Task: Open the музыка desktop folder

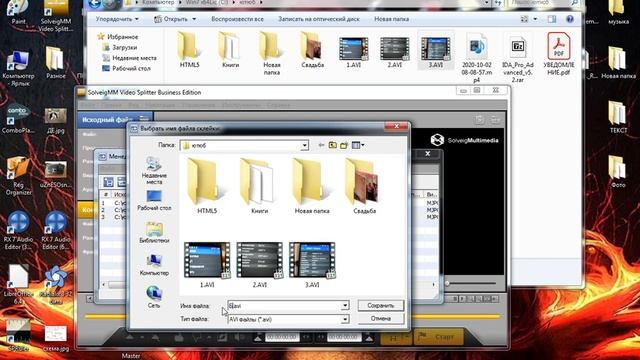Action: [618, 13]
